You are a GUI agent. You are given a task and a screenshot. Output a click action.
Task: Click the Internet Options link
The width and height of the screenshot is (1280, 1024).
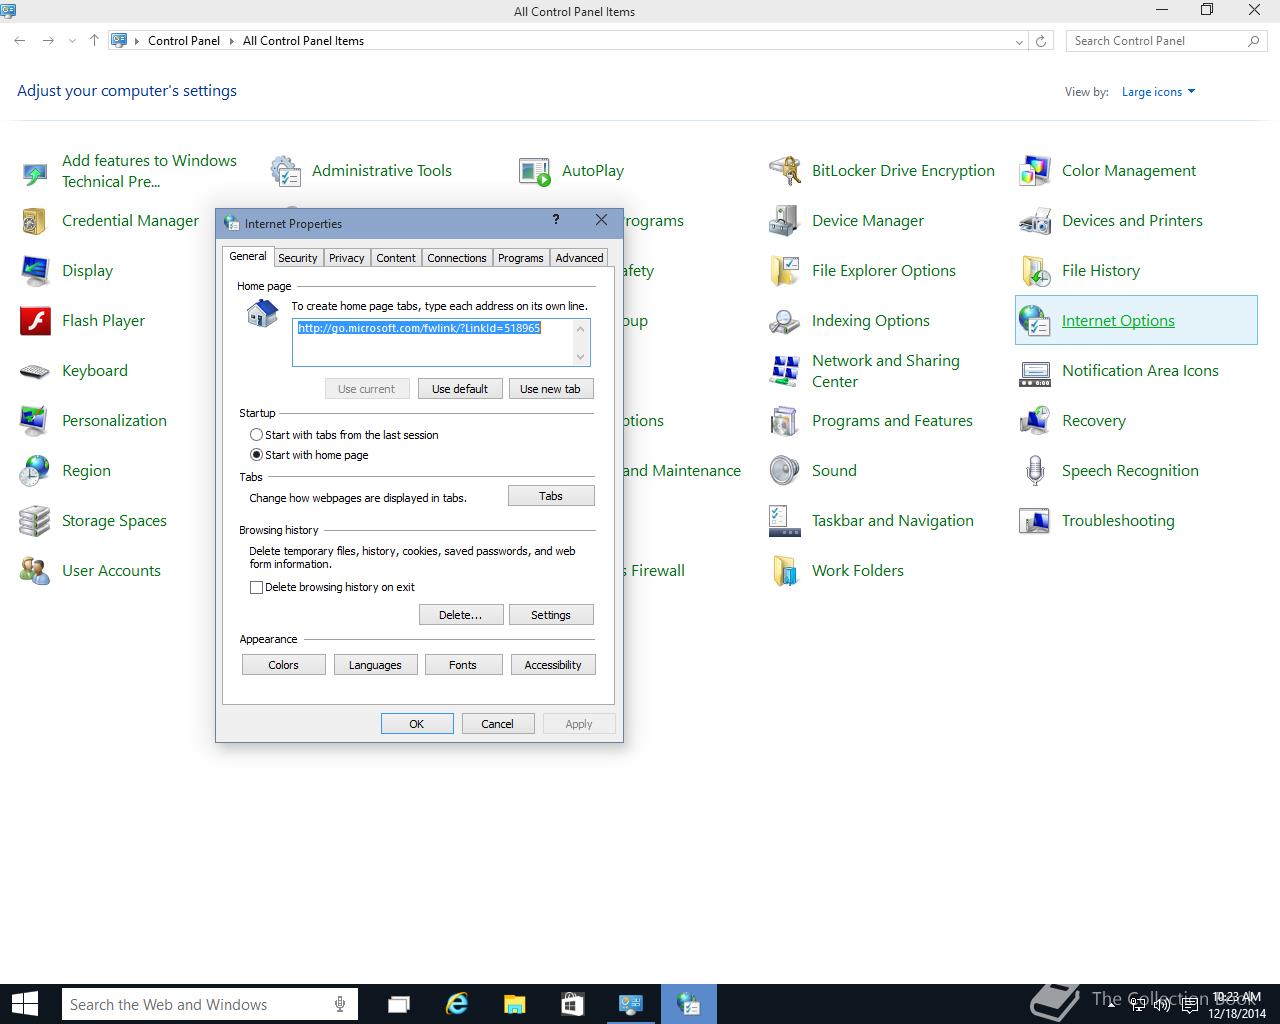(1118, 321)
